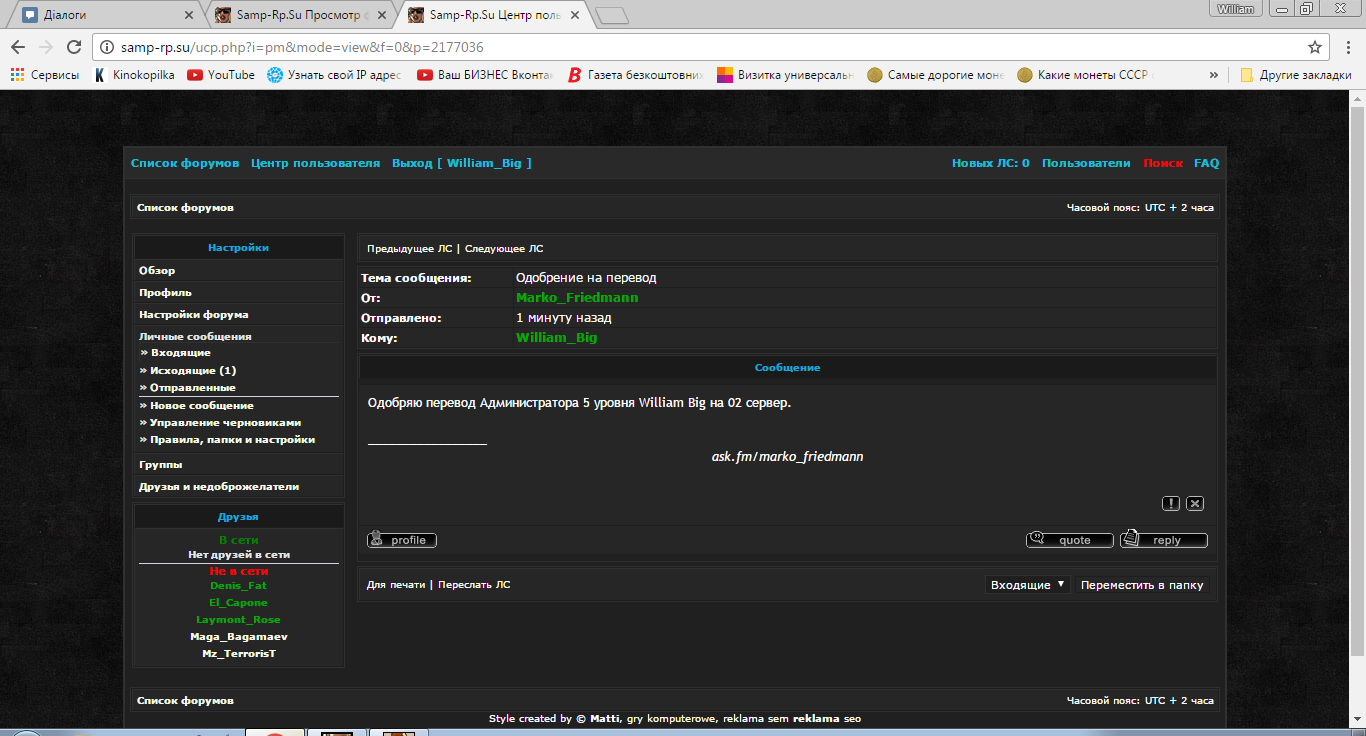Image resolution: width=1366 pixels, height=736 pixels.
Task: Click the report message exclamation icon
Action: [x=1171, y=504]
